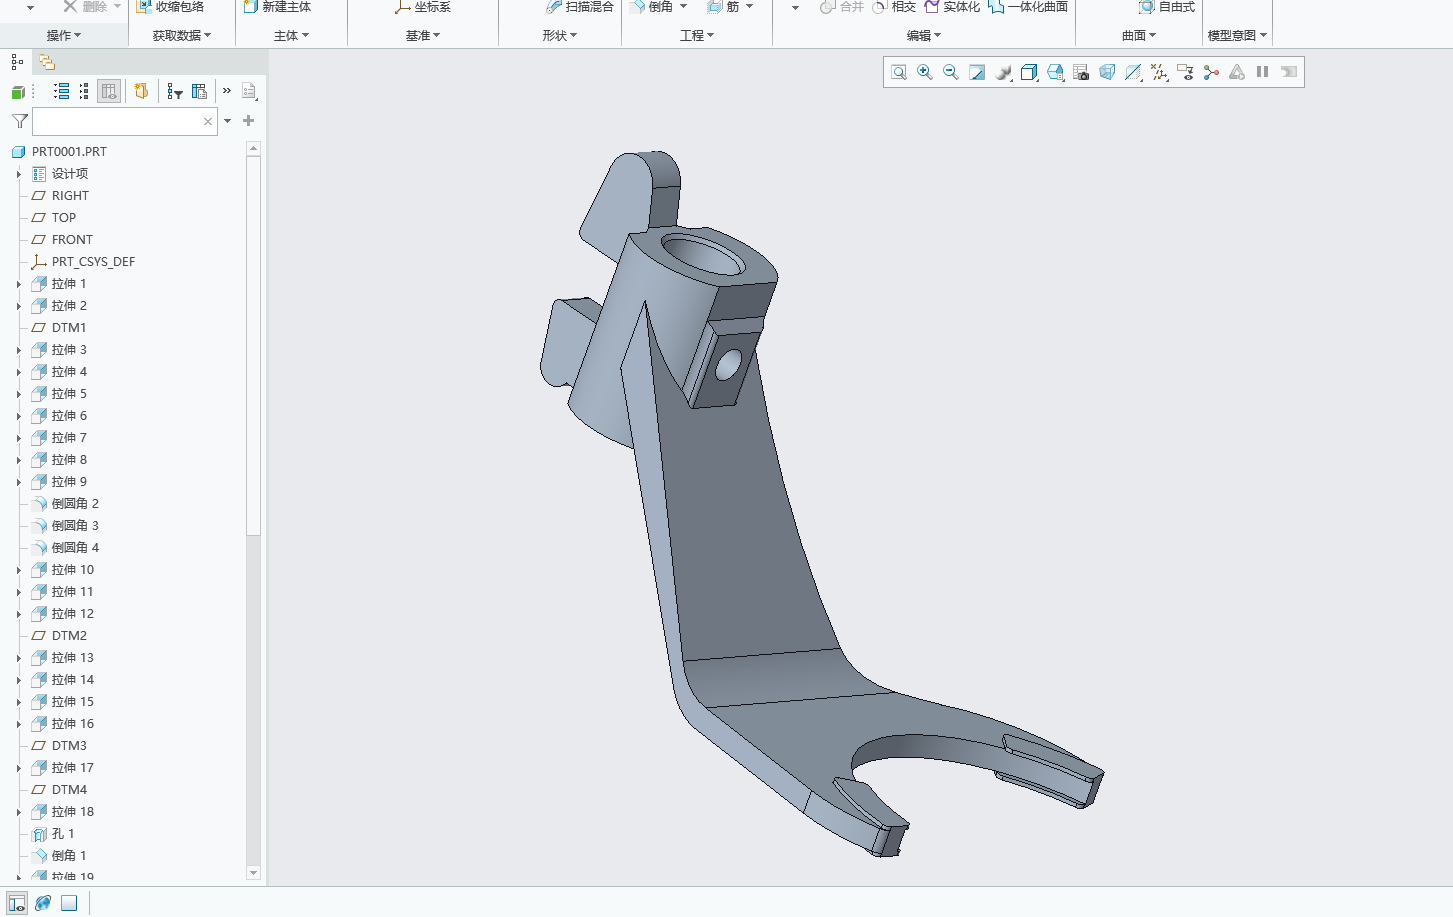Click the view manager icon
This screenshot has height=917, width=1453.
(1055, 72)
